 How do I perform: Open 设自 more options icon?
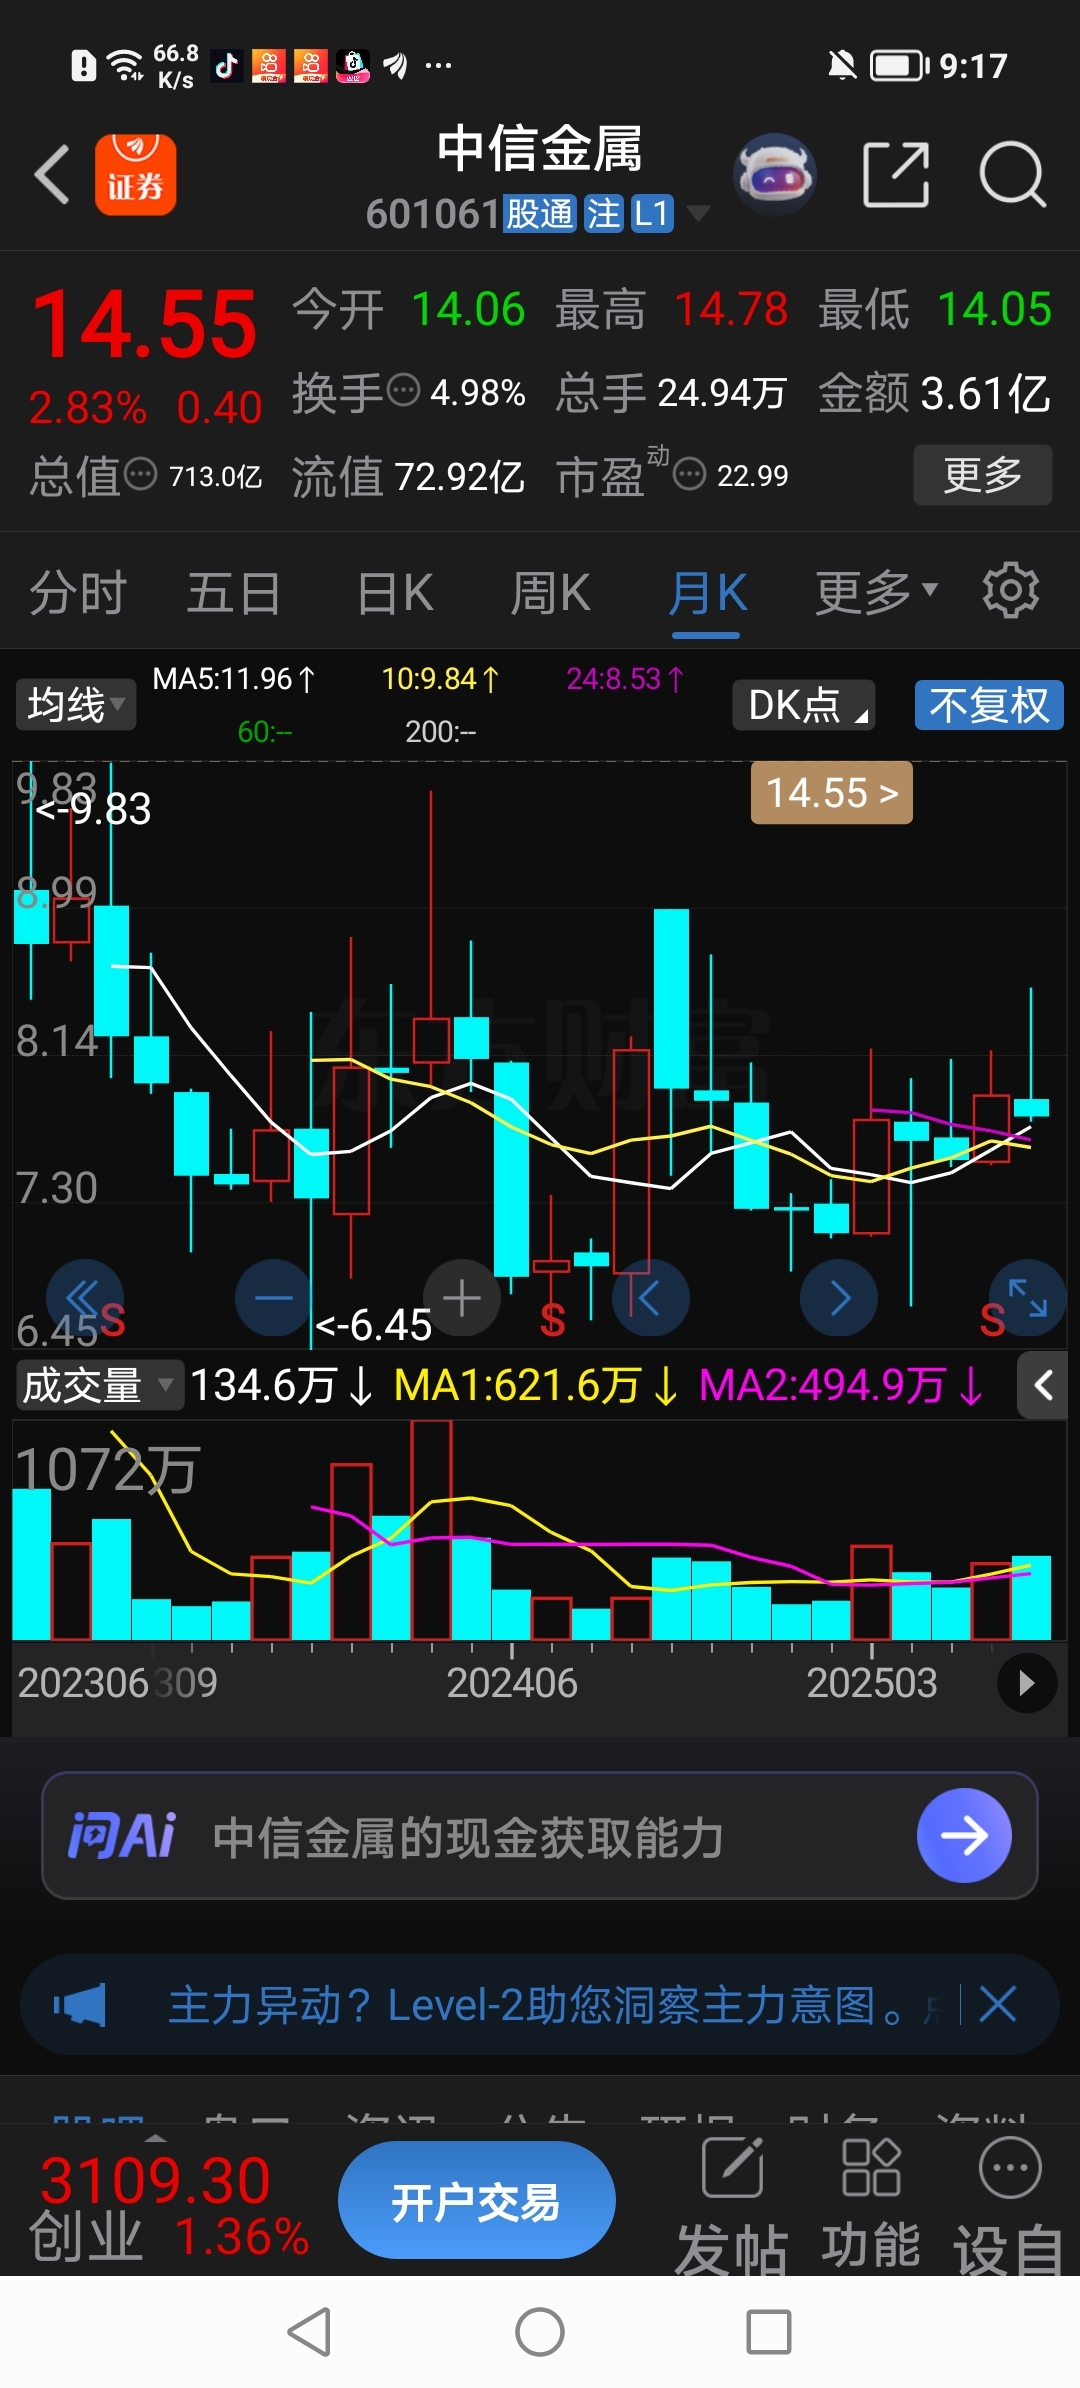(1010, 2208)
